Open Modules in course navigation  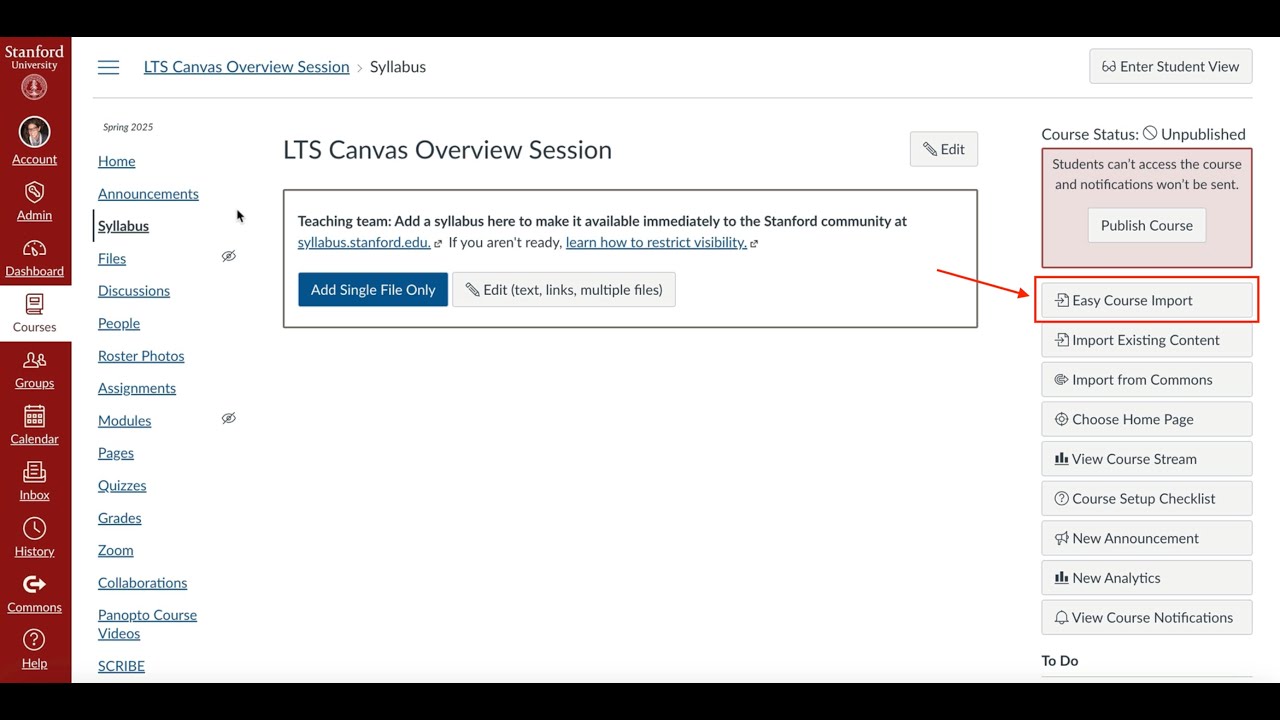(x=124, y=421)
